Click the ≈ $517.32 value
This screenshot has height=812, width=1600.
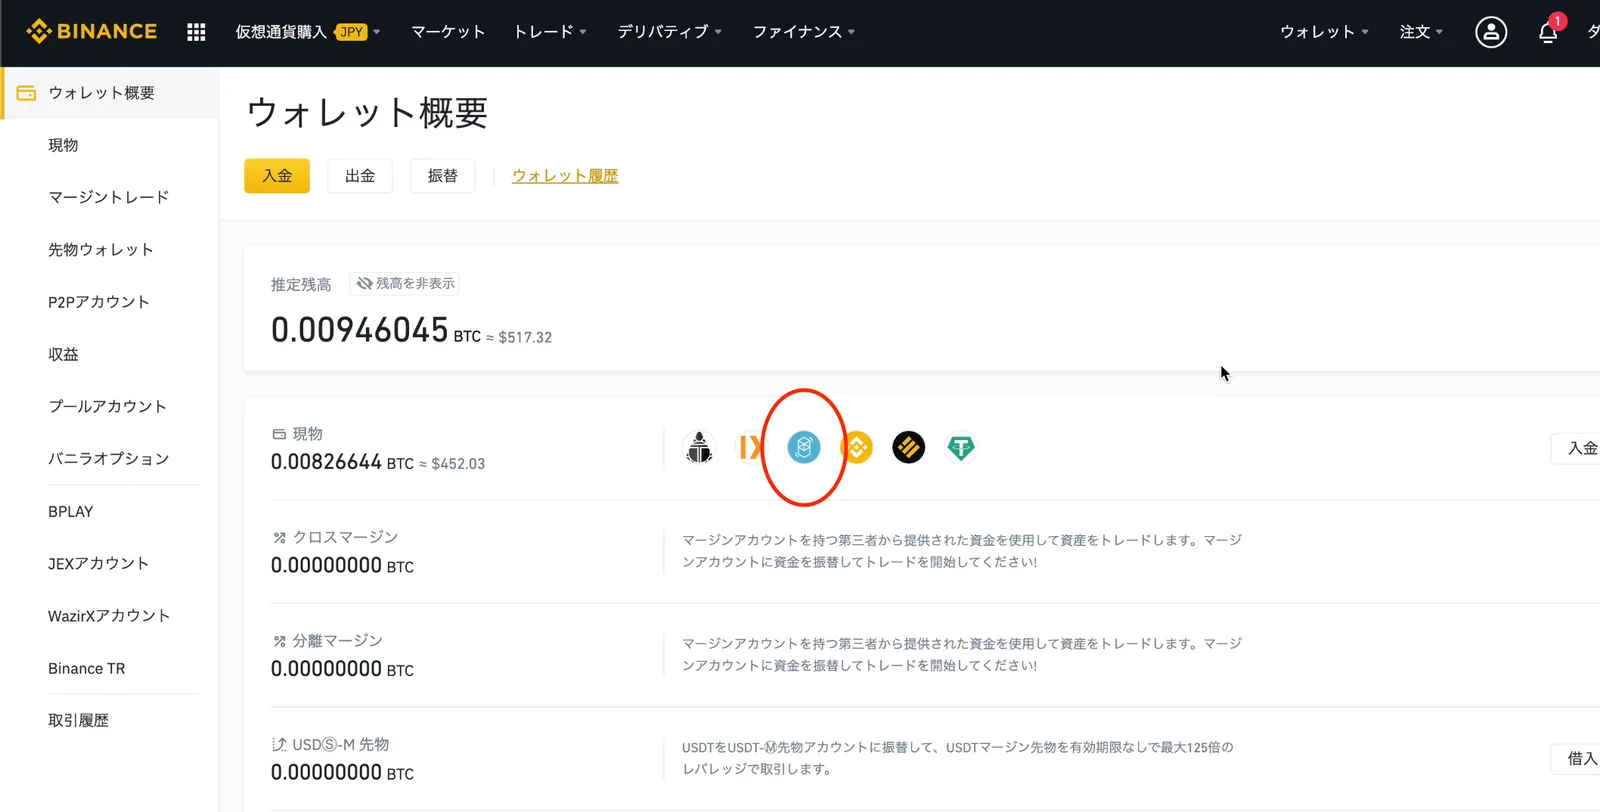click(519, 337)
